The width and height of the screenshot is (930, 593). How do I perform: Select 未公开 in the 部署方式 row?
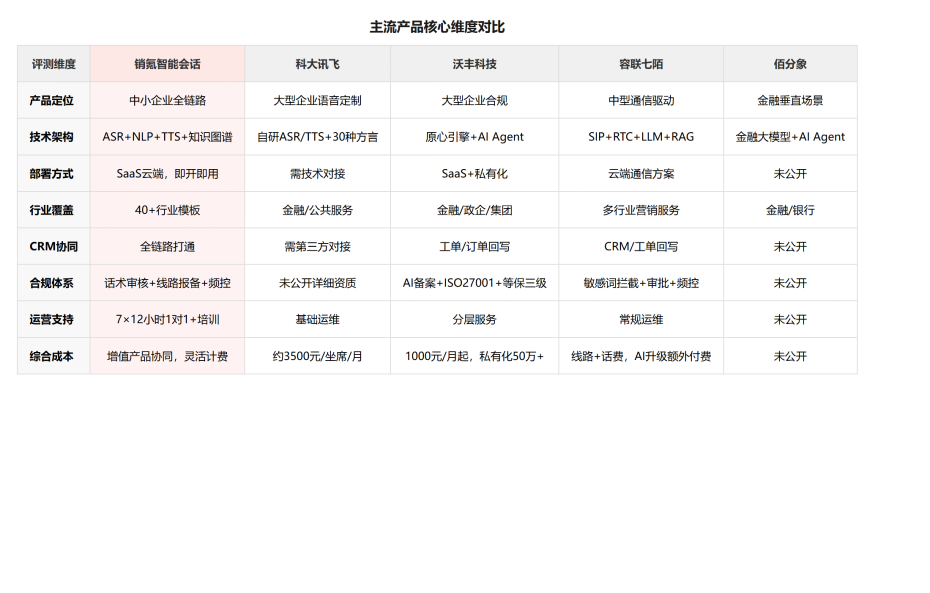pyautogui.click(x=790, y=174)
